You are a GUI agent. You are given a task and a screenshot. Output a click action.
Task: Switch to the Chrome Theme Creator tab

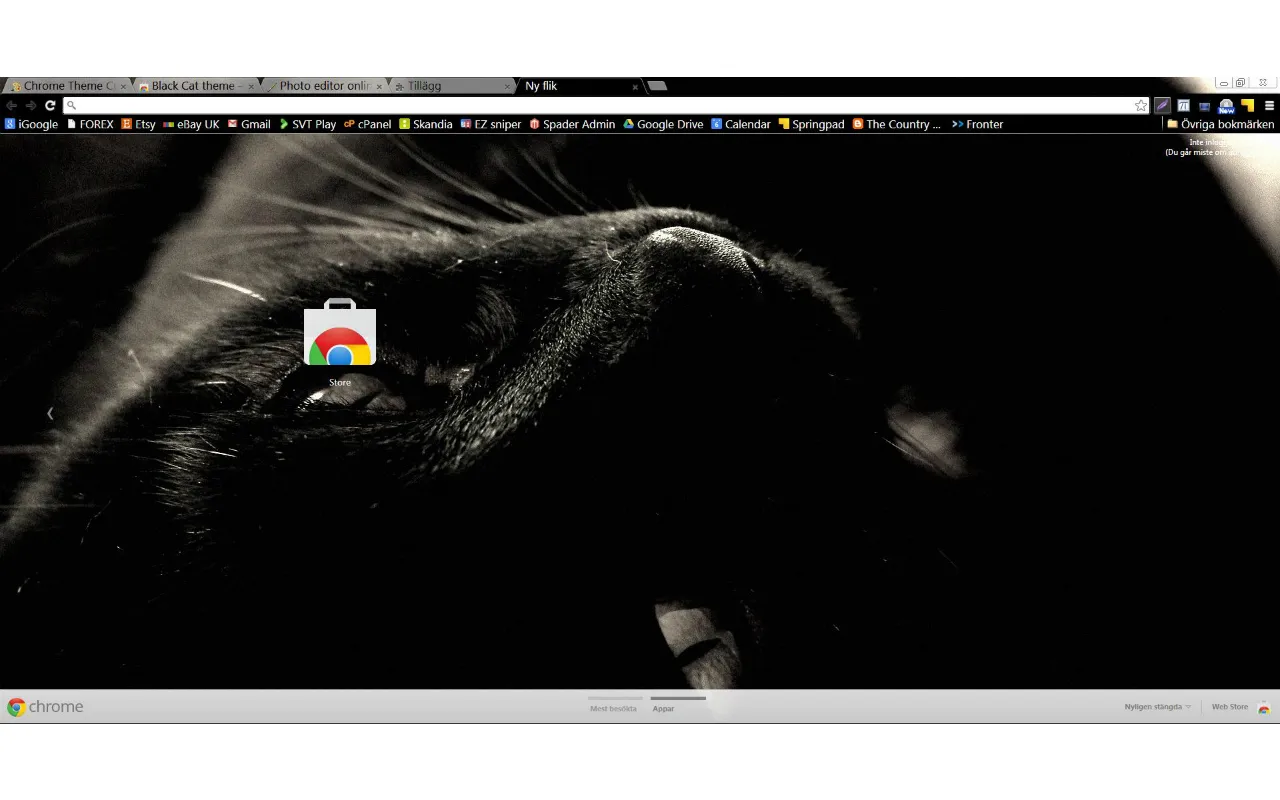[68, 86]
